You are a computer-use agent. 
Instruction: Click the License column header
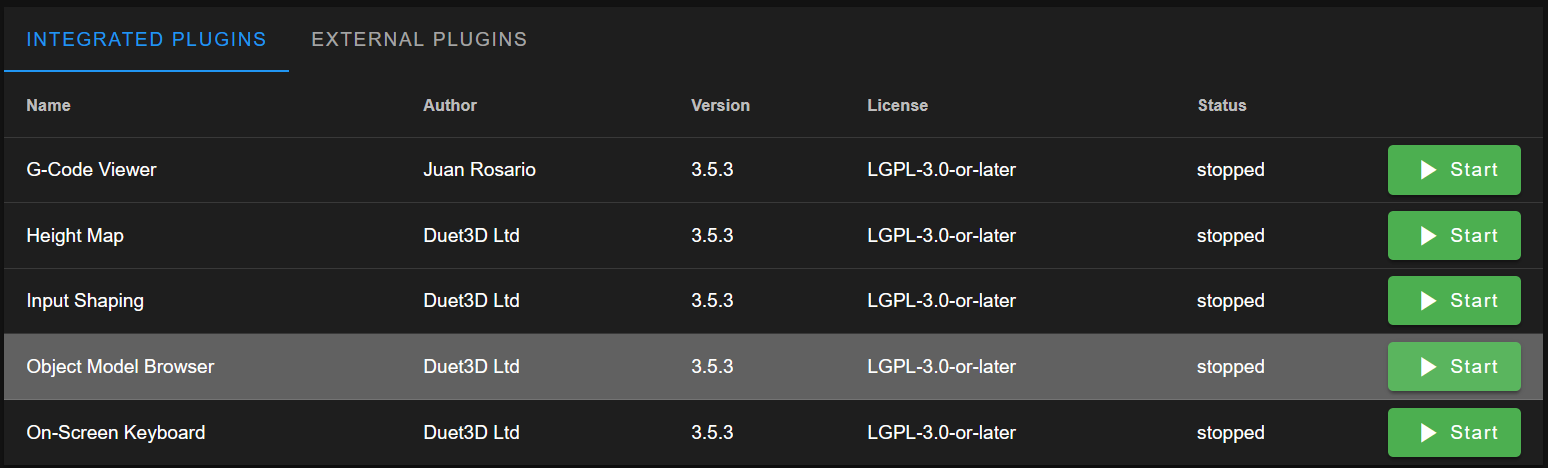tap(897, 105)
